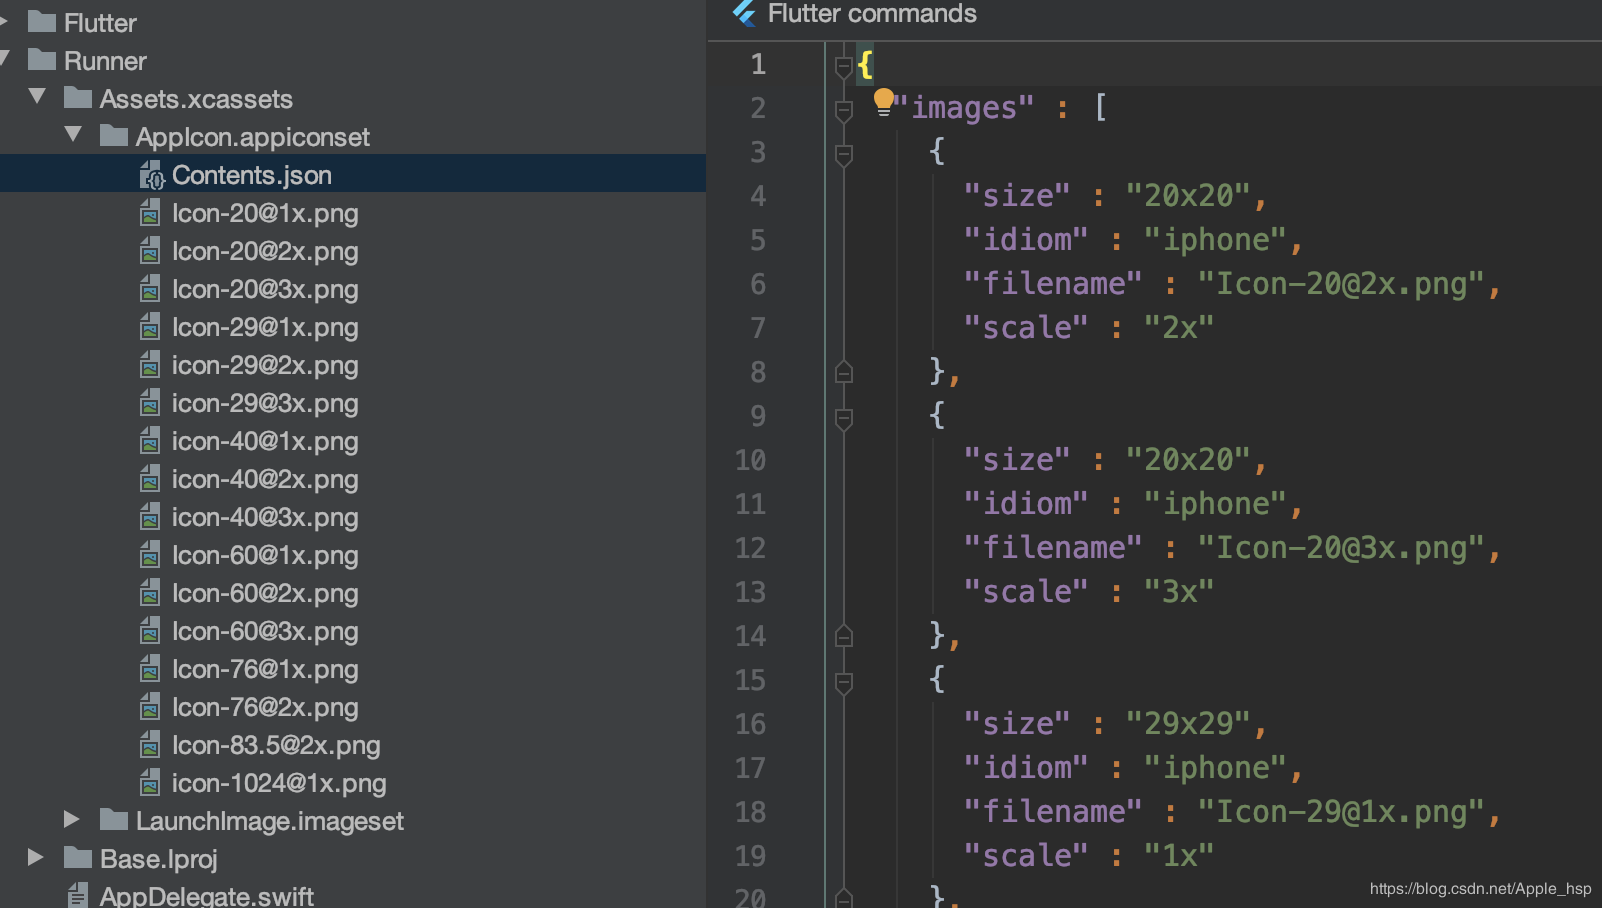Select Icon-60@3x.png in the file tree
The height and width of the screenshot is (908, 1602).
click(265, 631)
